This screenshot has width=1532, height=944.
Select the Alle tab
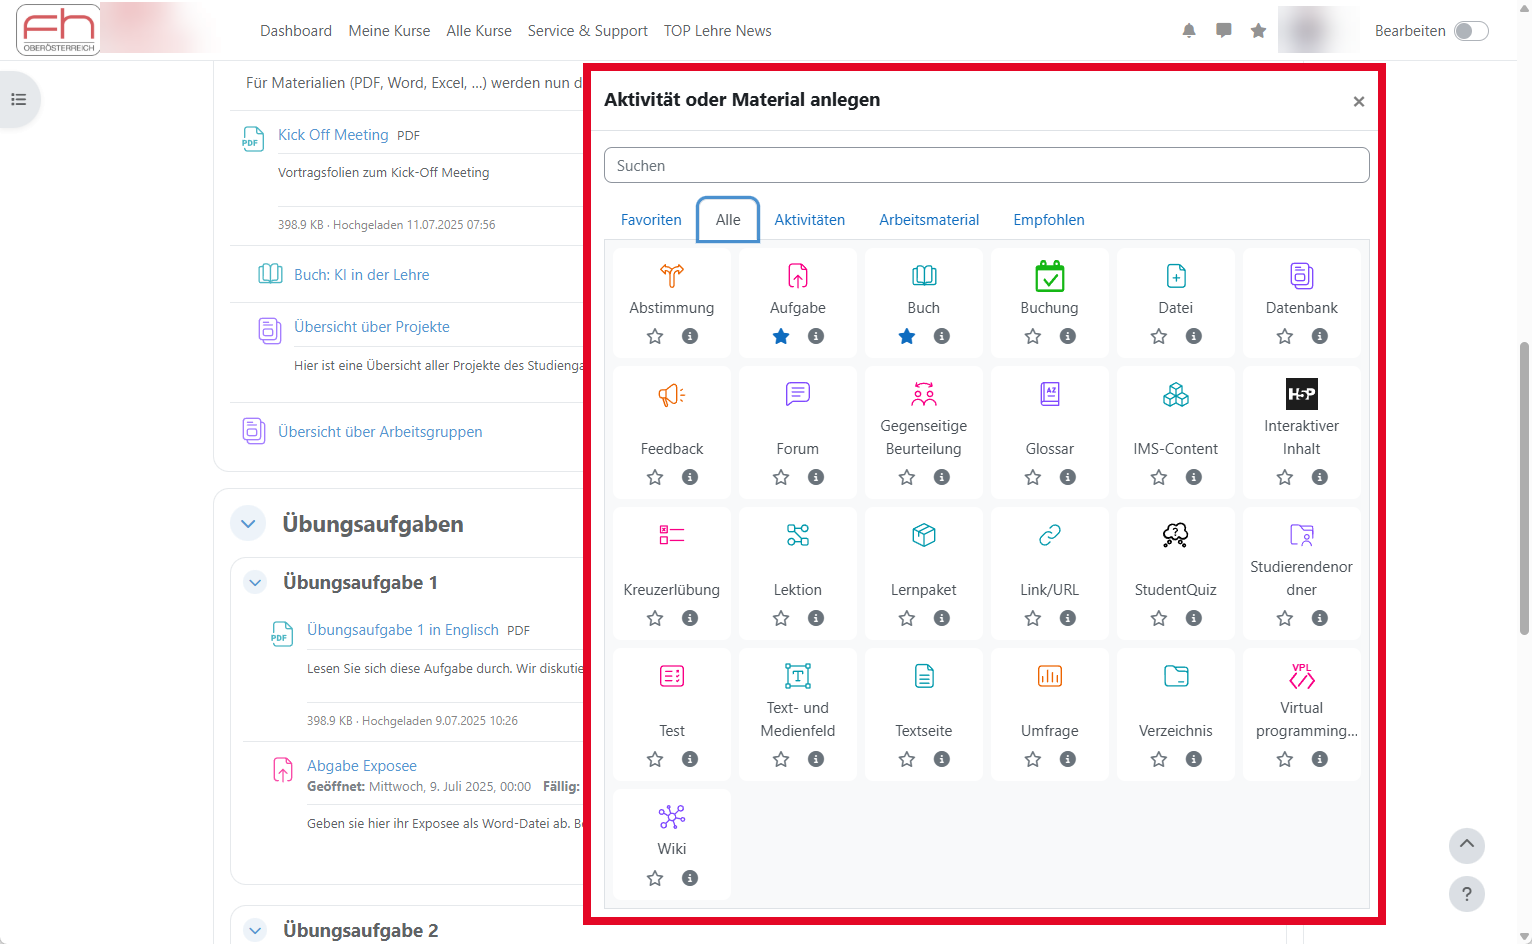click(728, 220)
